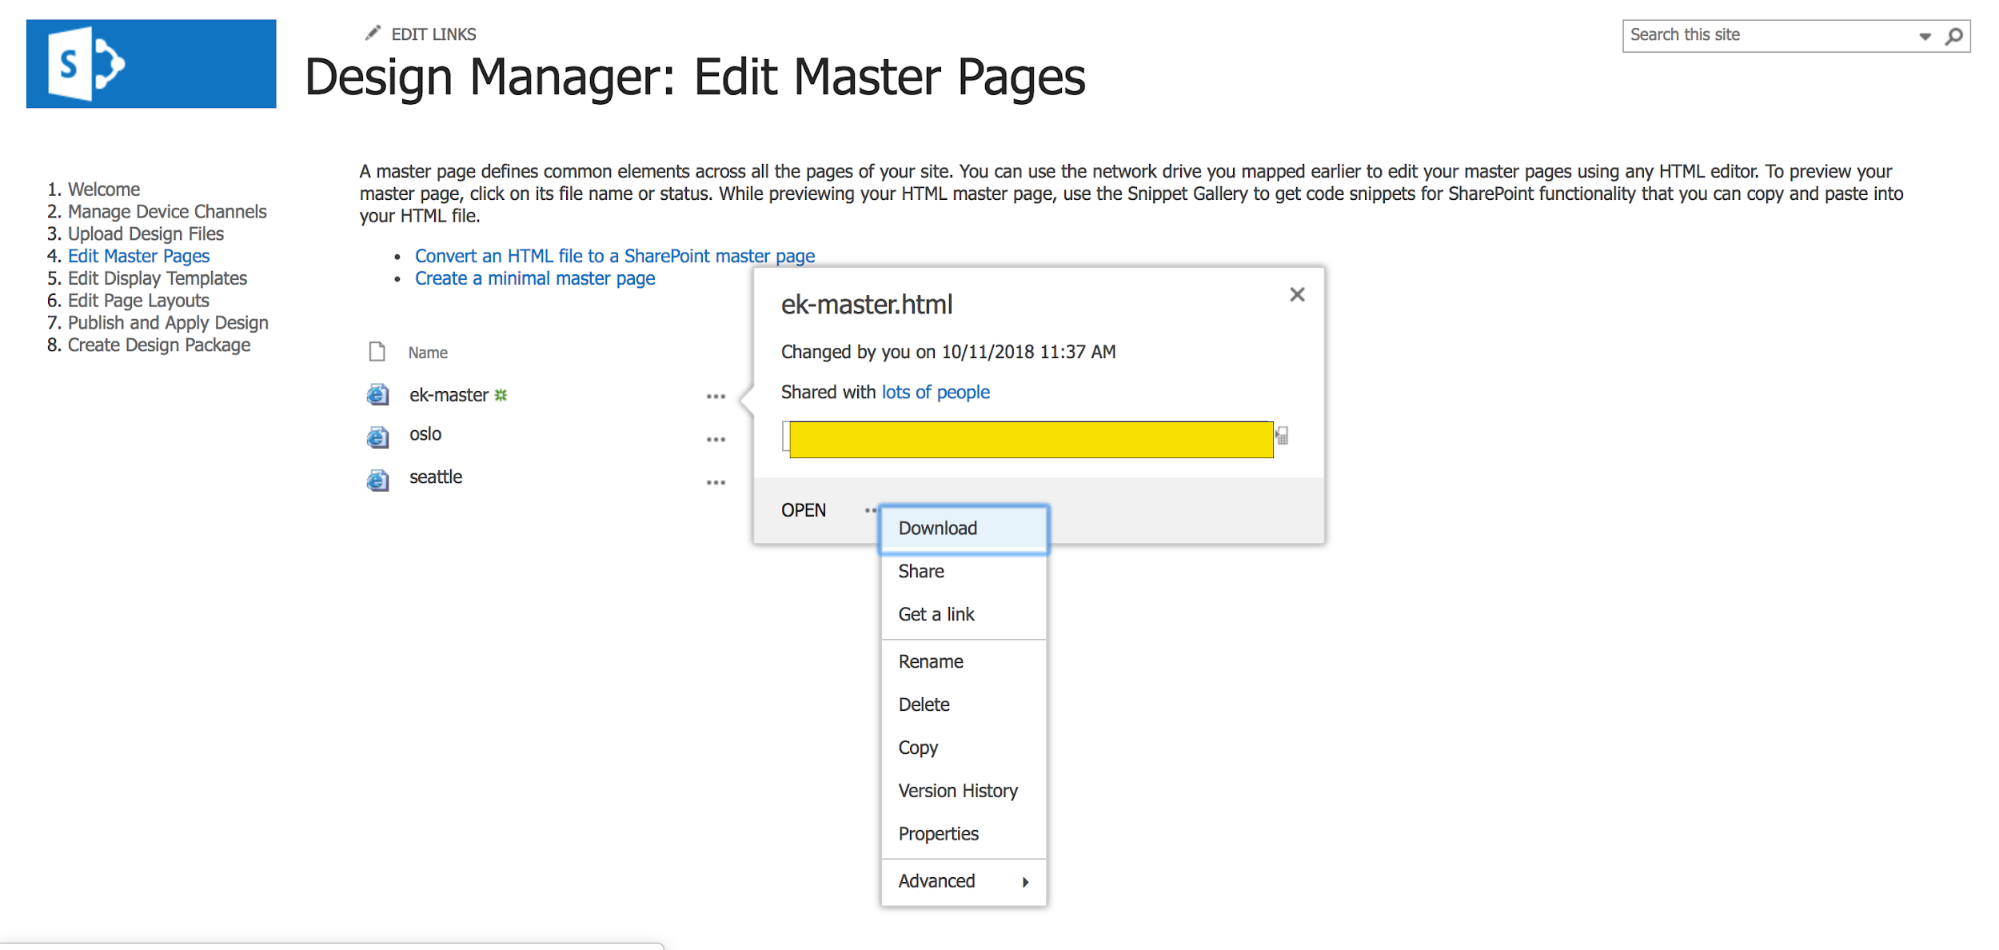Click the ek-master.html callout title
This screenshot has width=1999, height=950.
(x=867, y=304)
